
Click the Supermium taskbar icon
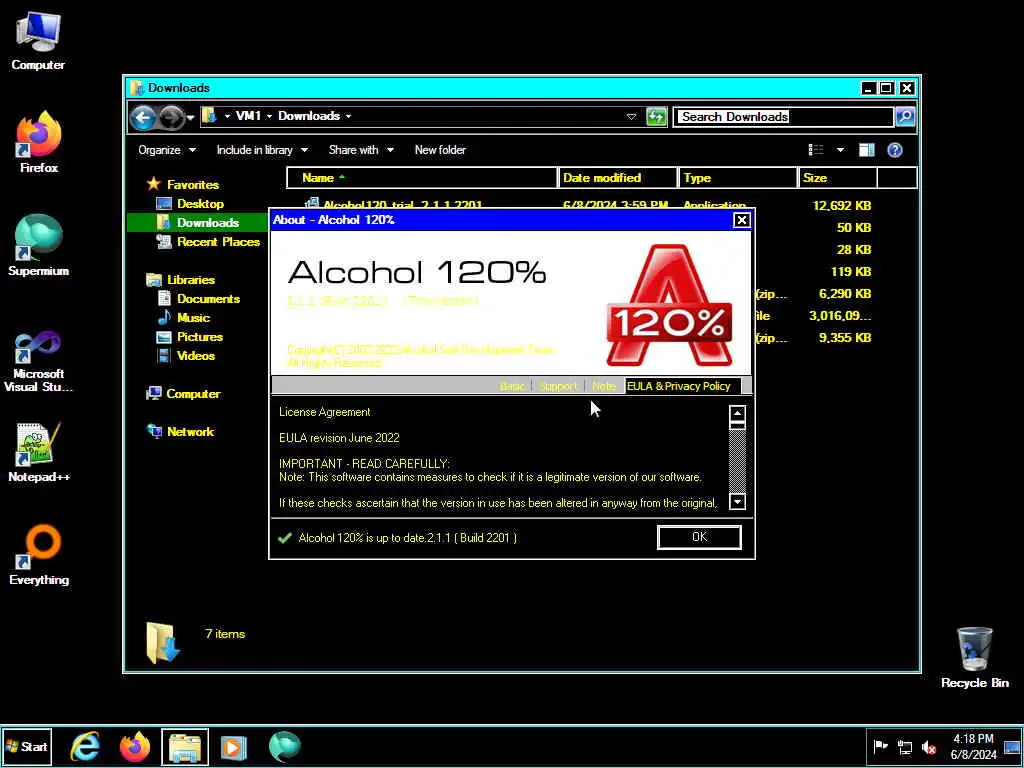(x=284, y=746)
